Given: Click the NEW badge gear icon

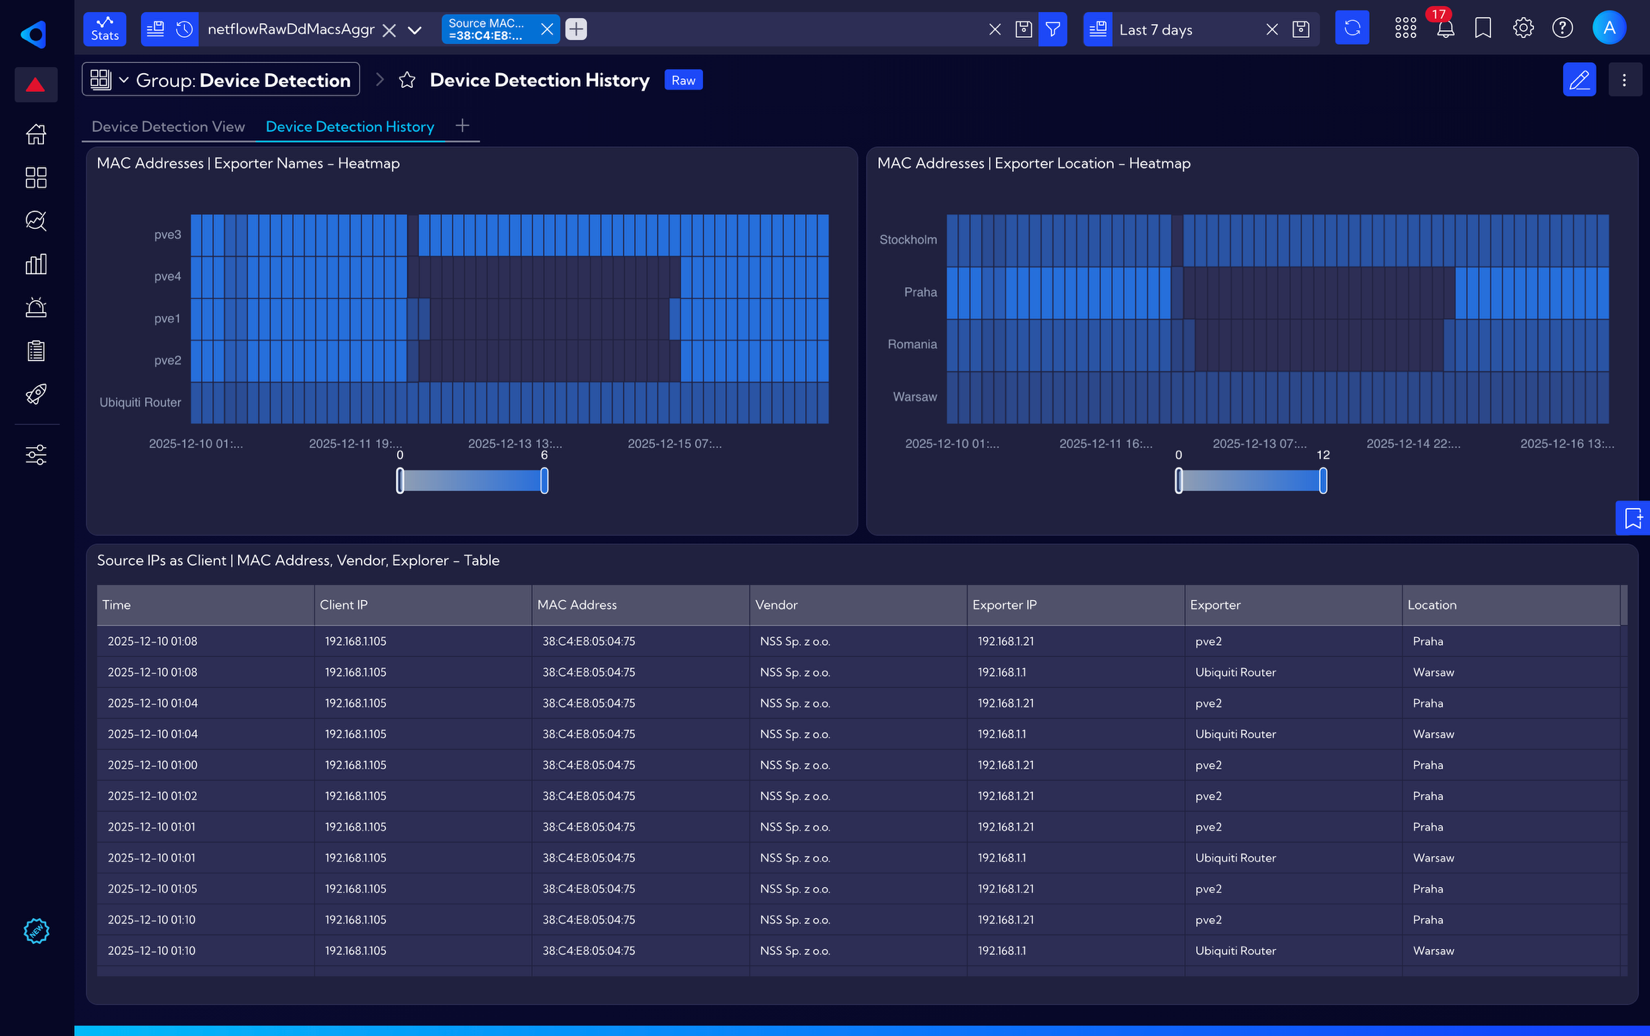Looking at the screenshot, I should click(36, 931).
